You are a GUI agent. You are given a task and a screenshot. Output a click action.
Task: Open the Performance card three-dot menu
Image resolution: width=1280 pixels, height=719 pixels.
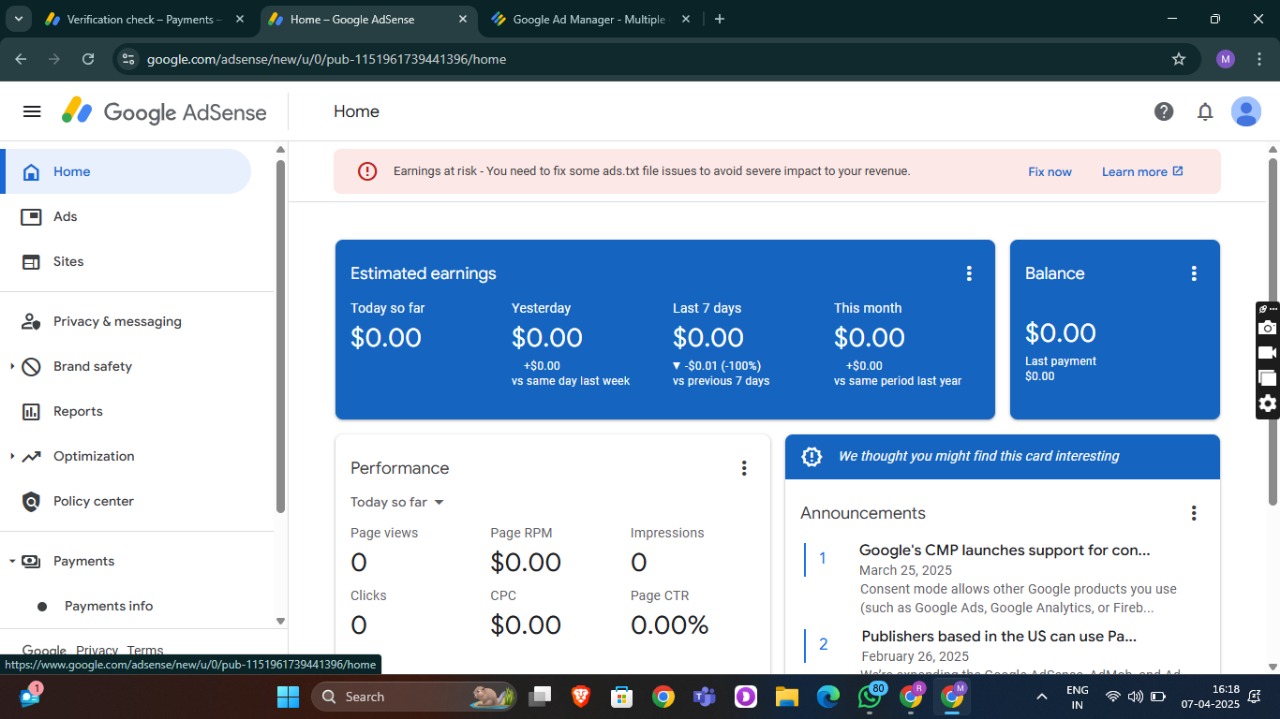(x=743, y=468)
